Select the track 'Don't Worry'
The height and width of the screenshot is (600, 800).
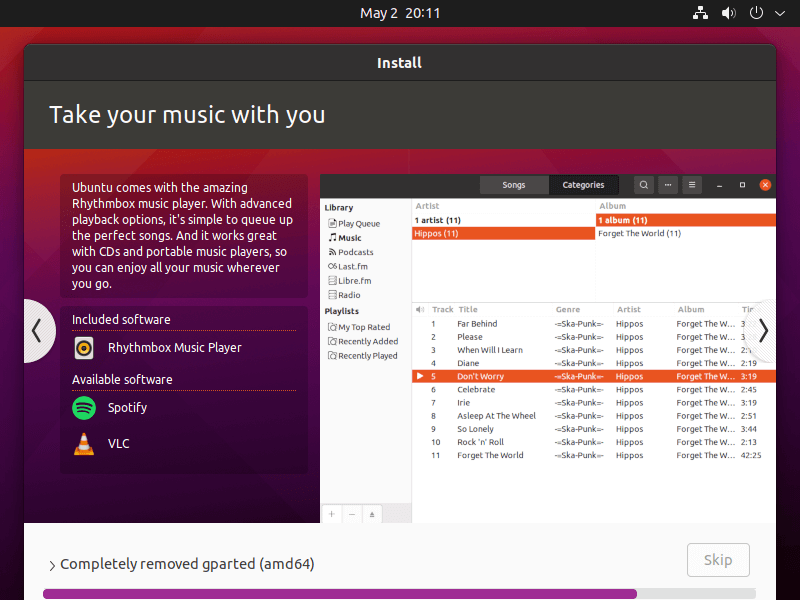tap(594, 376)
